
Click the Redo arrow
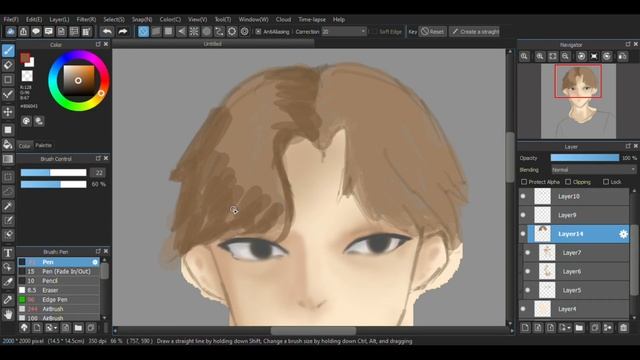(x=122, y=31)
